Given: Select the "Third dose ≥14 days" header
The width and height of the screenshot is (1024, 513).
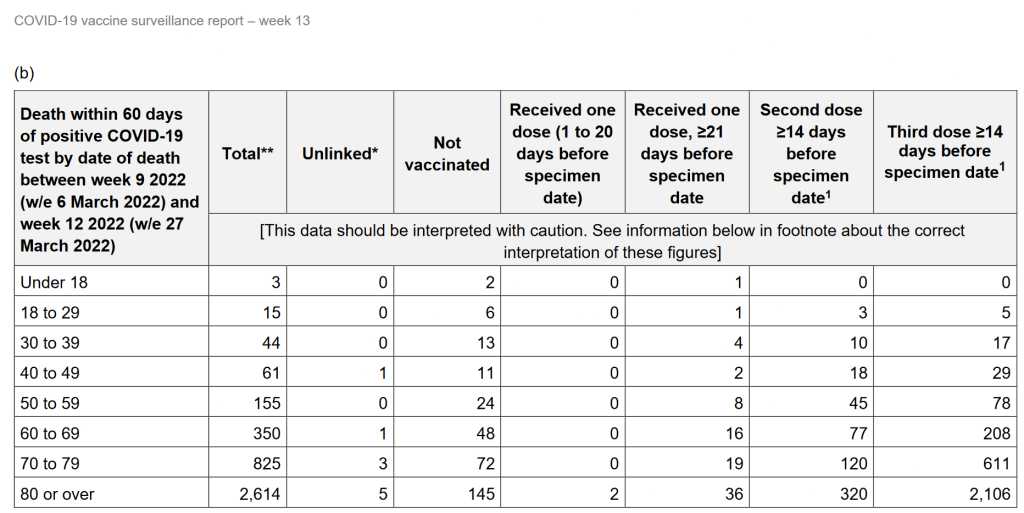Looking at the screenshot, I should coord(944,152).
